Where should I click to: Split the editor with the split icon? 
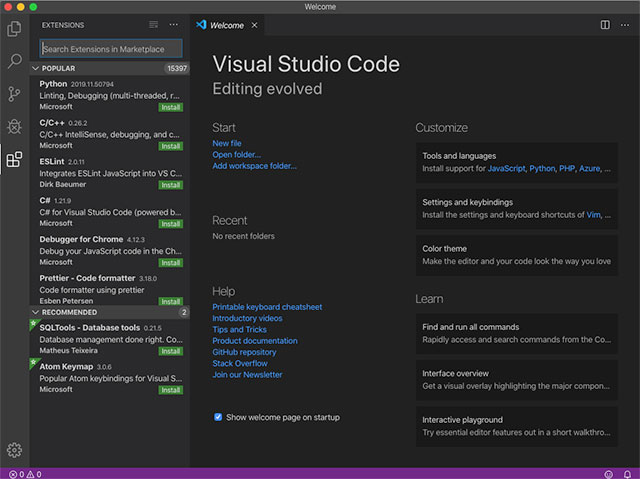click(x=605, y=24)
